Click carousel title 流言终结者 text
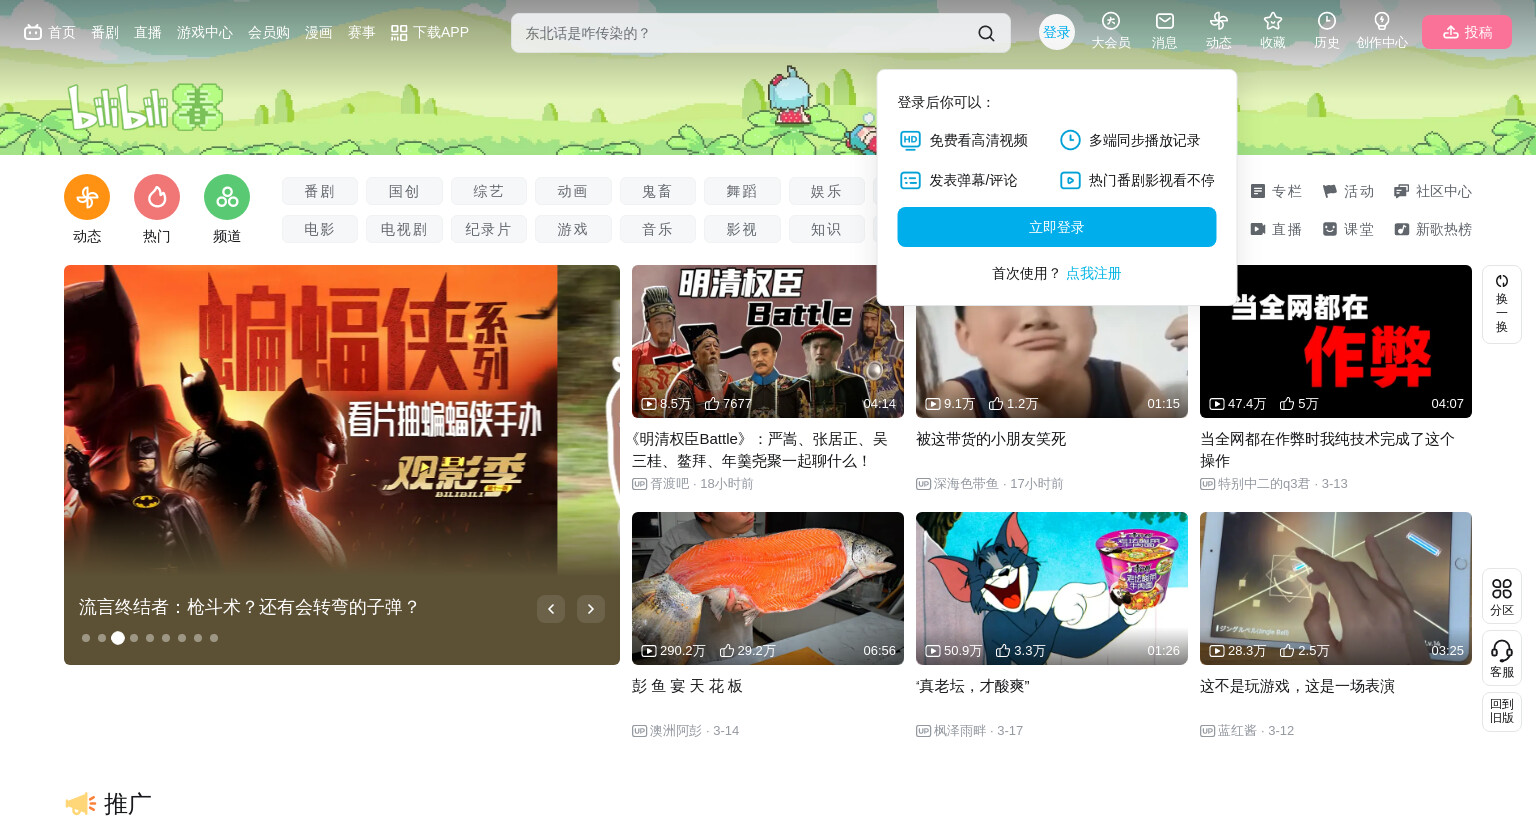1536x824 pixels. [249, 607]
